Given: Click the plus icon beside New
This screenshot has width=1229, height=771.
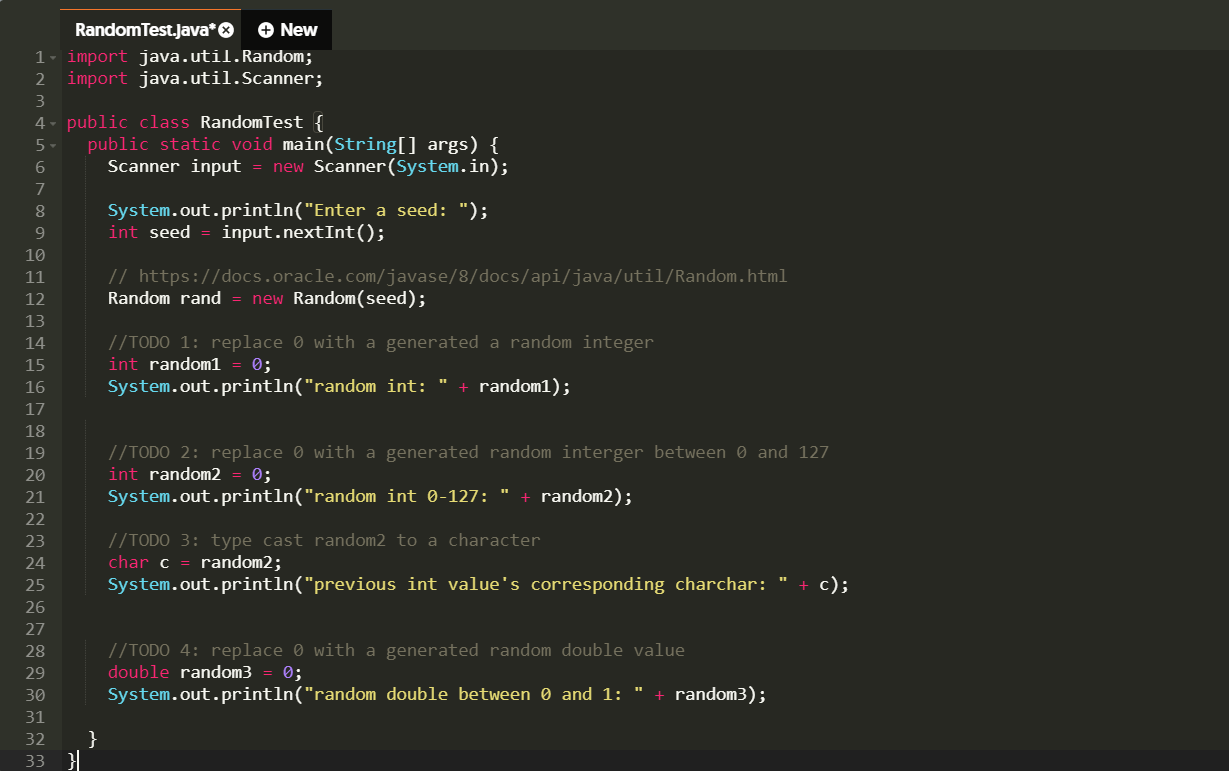Looking at the screenshot, I should point(265,30).
